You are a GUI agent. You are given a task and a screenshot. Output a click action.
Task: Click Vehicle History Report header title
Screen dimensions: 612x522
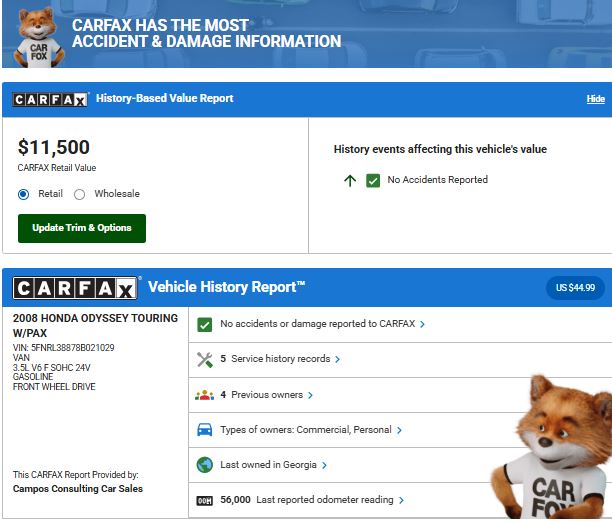pos(226,287)
